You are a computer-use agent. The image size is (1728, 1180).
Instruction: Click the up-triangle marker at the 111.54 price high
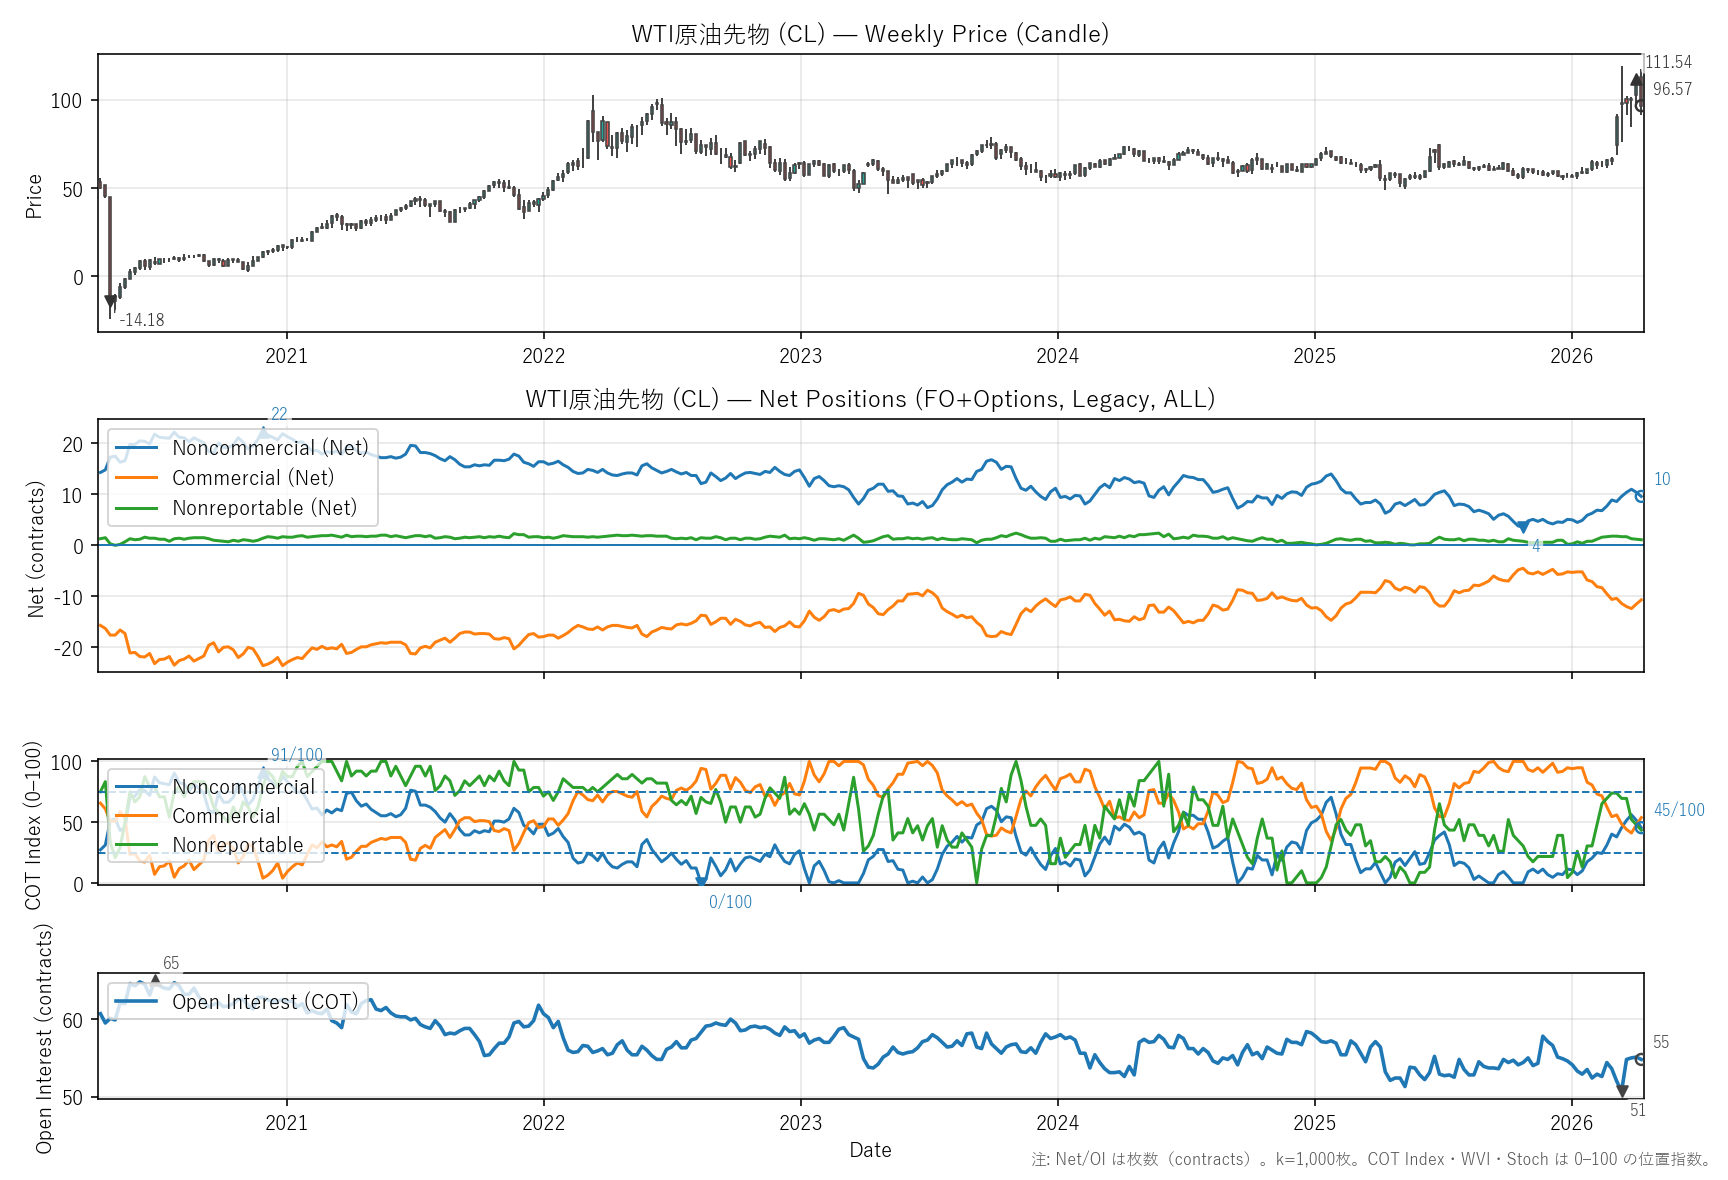(1636, 79)
